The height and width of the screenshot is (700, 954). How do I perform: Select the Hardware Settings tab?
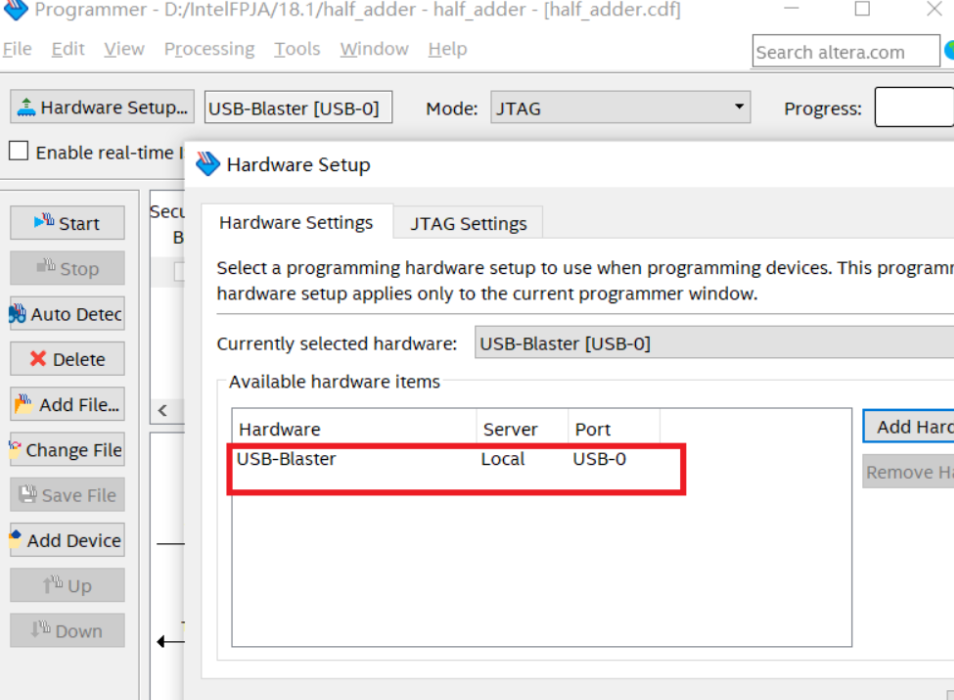point(296,222)
